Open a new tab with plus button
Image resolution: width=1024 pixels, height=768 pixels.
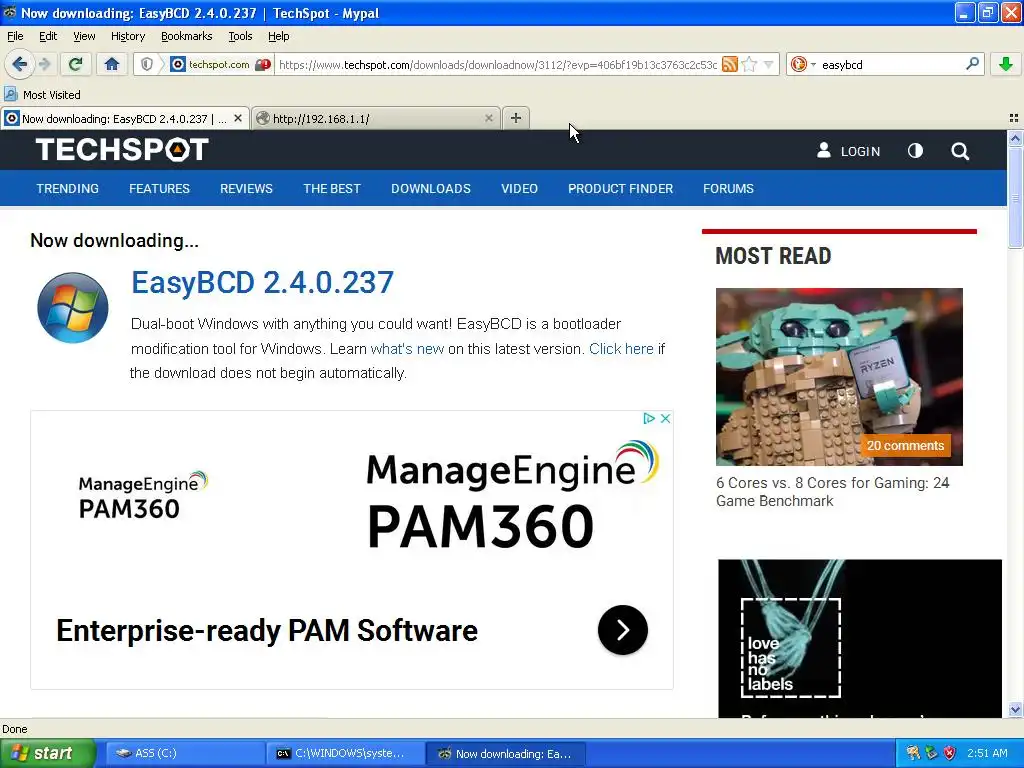coord(516,118)
